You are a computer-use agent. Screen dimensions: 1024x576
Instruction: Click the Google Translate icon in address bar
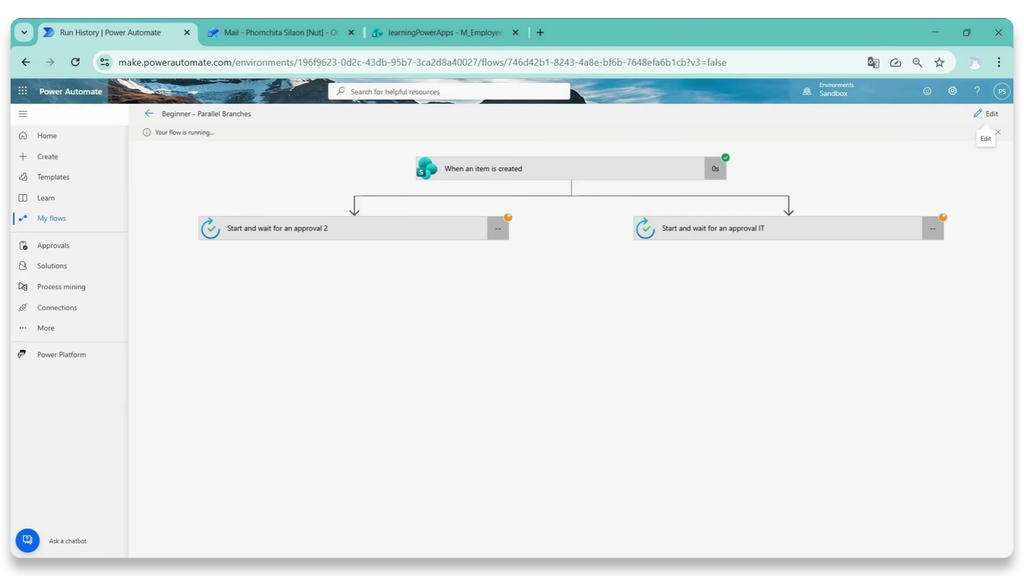coord(873,62)
